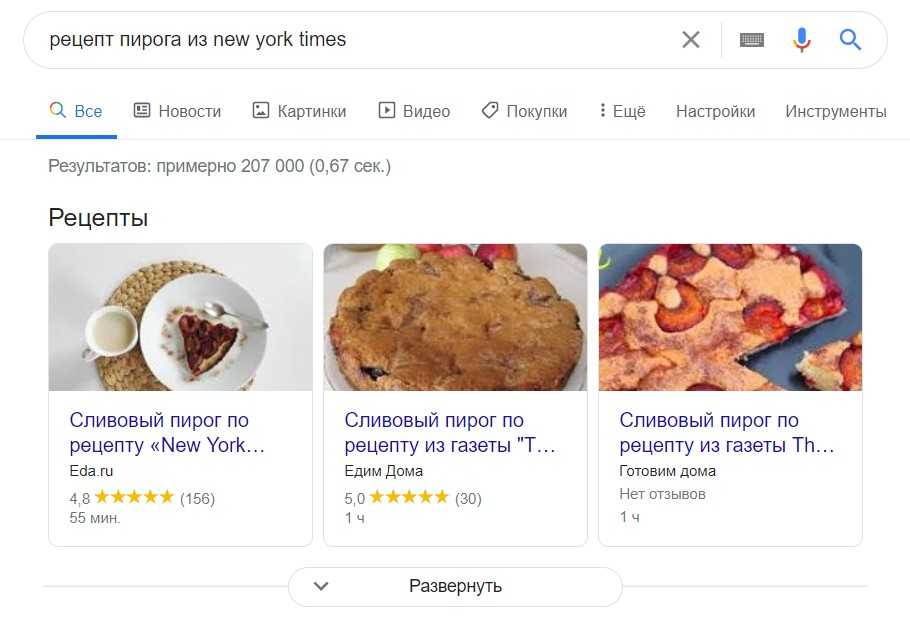The height and width of the screenshot is (621, 910).
Task: Click the pie slice on plate thumbnail
Action: click(x=180, y=317)
